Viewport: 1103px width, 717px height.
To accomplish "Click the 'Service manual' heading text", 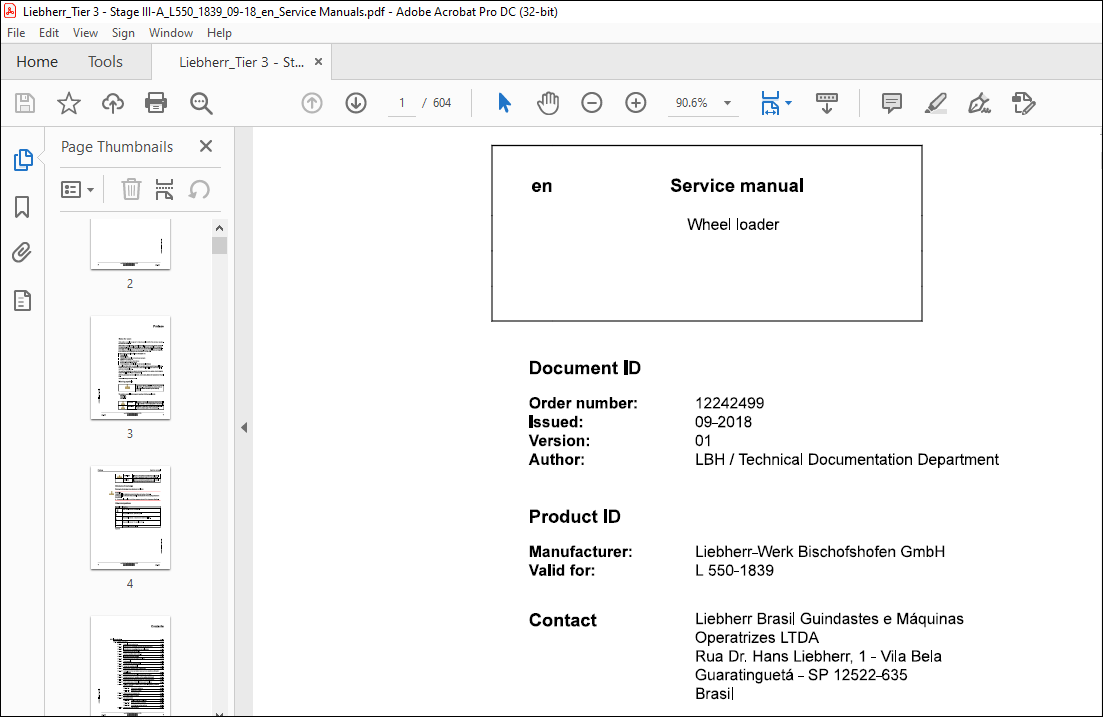I will (x=737, y=186).
